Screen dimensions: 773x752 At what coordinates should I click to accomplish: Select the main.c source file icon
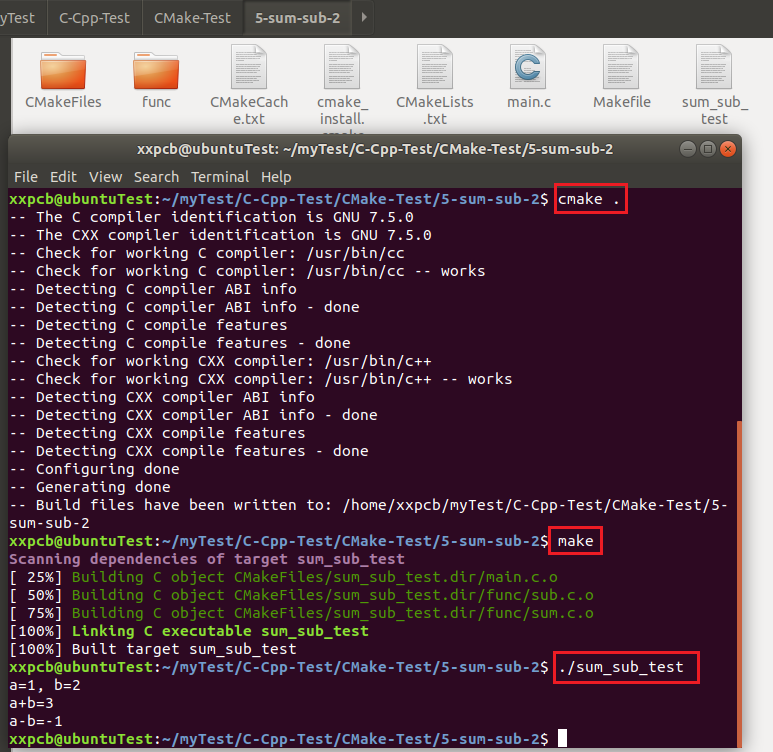coord(527,67)
